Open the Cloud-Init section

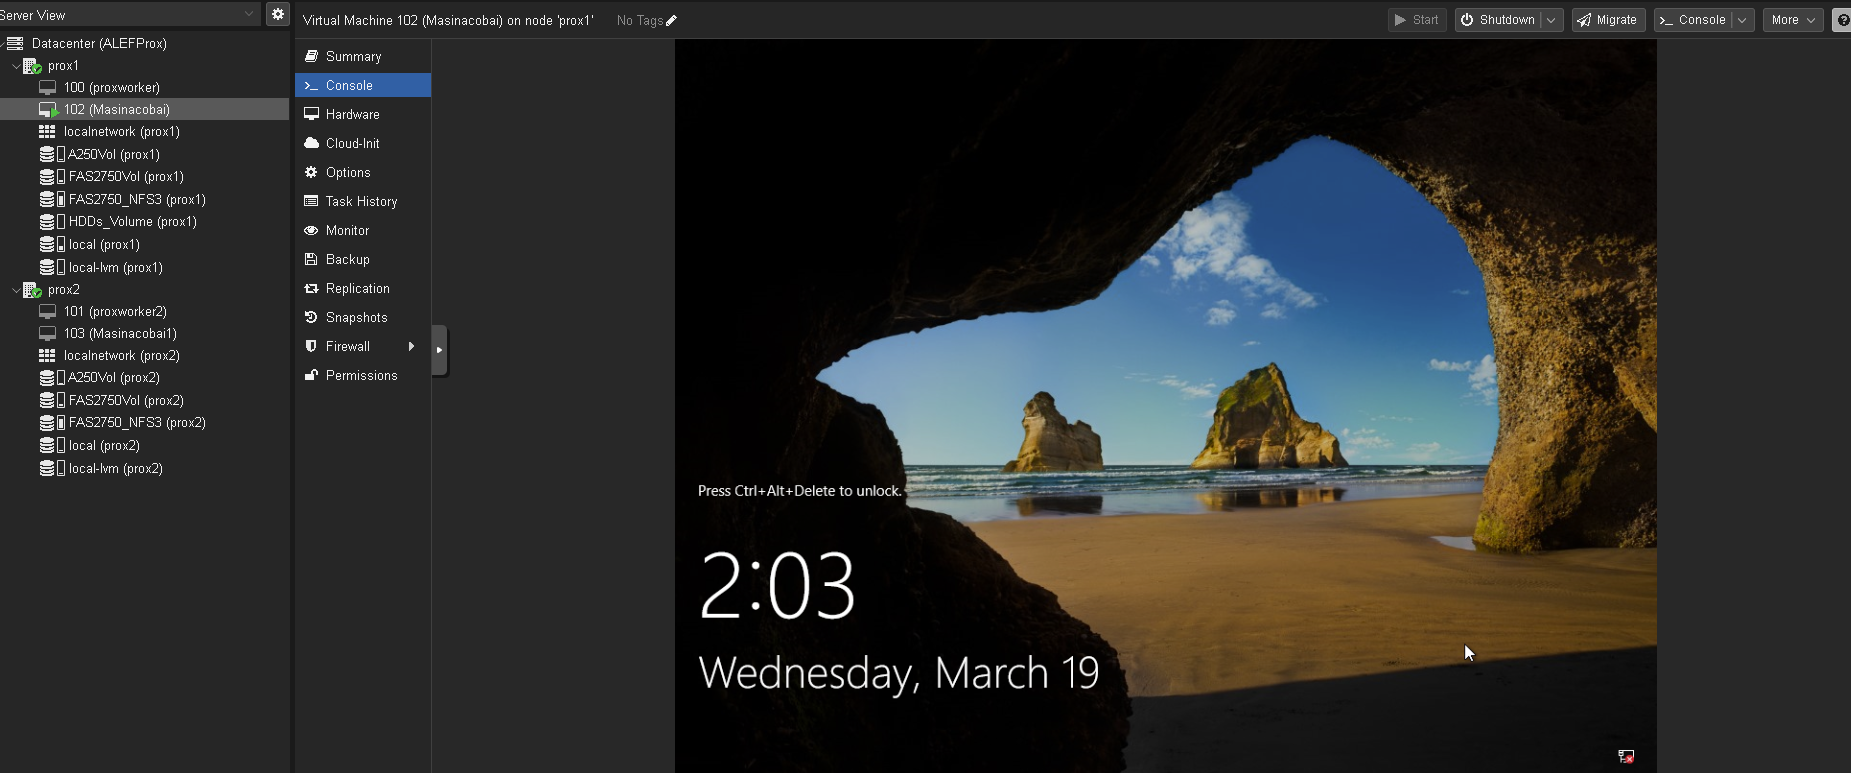coord(363,144)
